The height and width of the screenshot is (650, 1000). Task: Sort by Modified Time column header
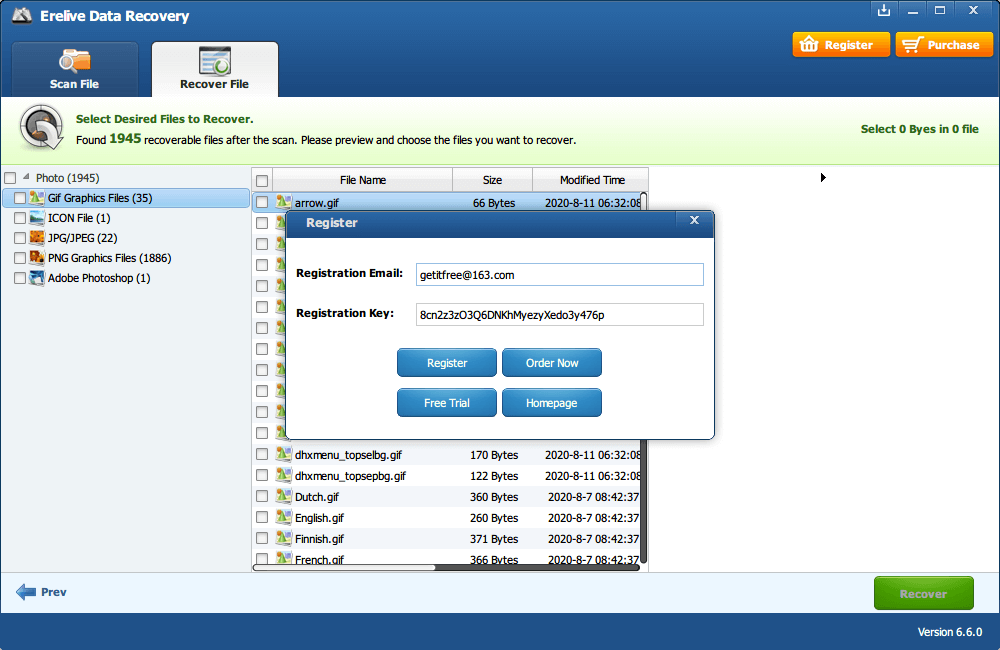591,180
